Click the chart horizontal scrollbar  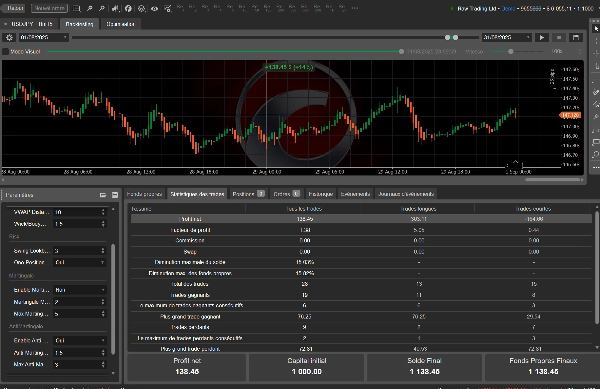(553, 179)
